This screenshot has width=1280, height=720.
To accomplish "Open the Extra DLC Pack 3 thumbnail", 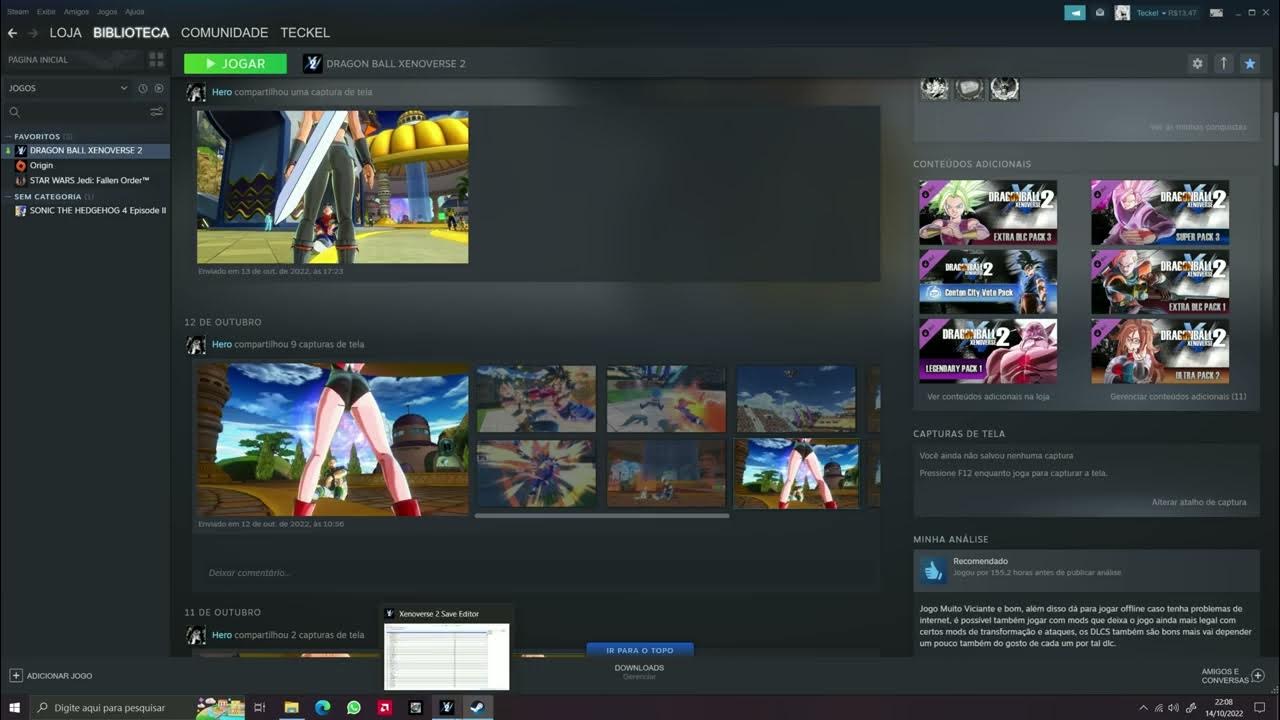I will pyautogui.click(x=988, y=212).
